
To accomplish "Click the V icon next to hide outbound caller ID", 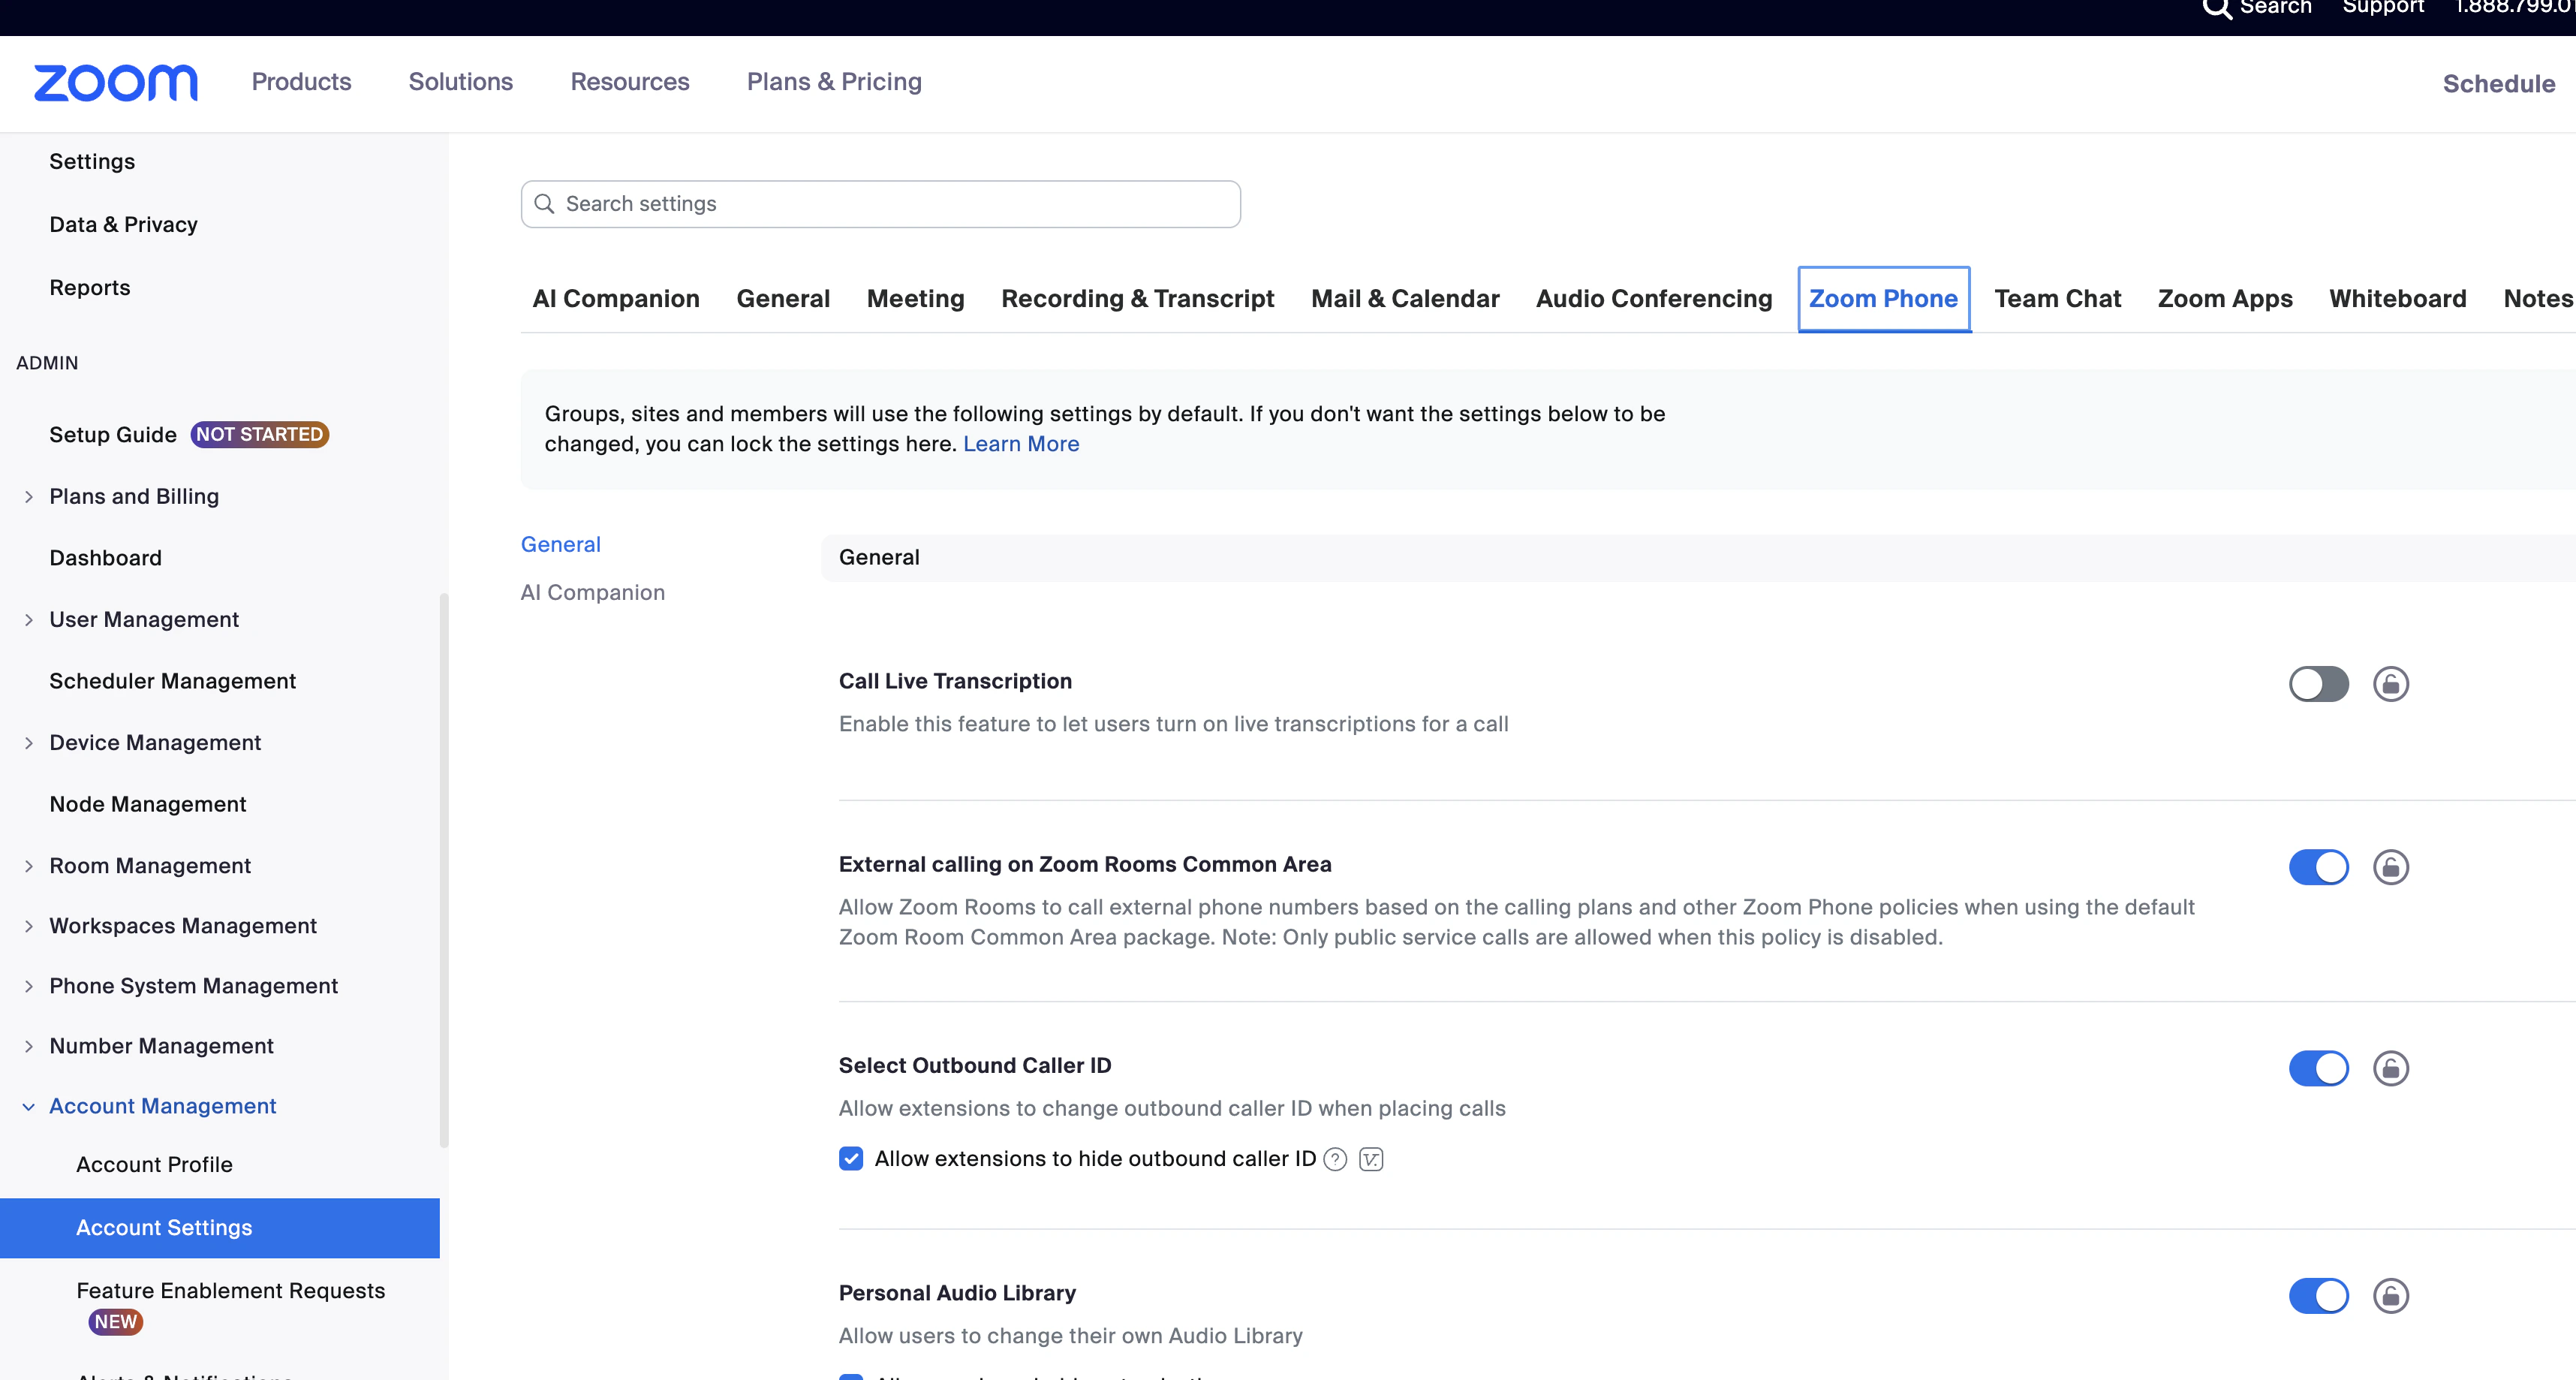I will (1370, 1159).
